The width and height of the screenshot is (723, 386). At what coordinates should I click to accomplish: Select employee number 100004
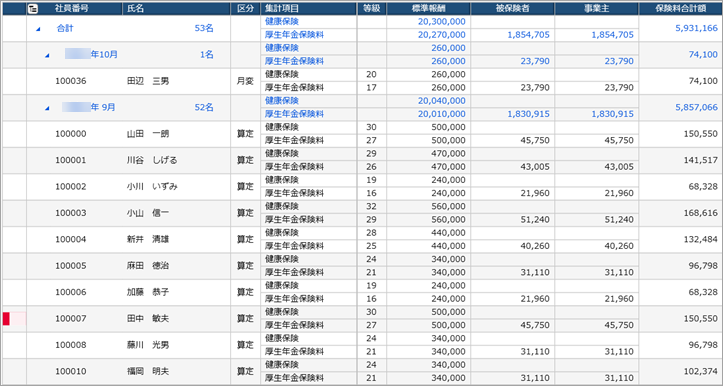click(x=71, y=239)
